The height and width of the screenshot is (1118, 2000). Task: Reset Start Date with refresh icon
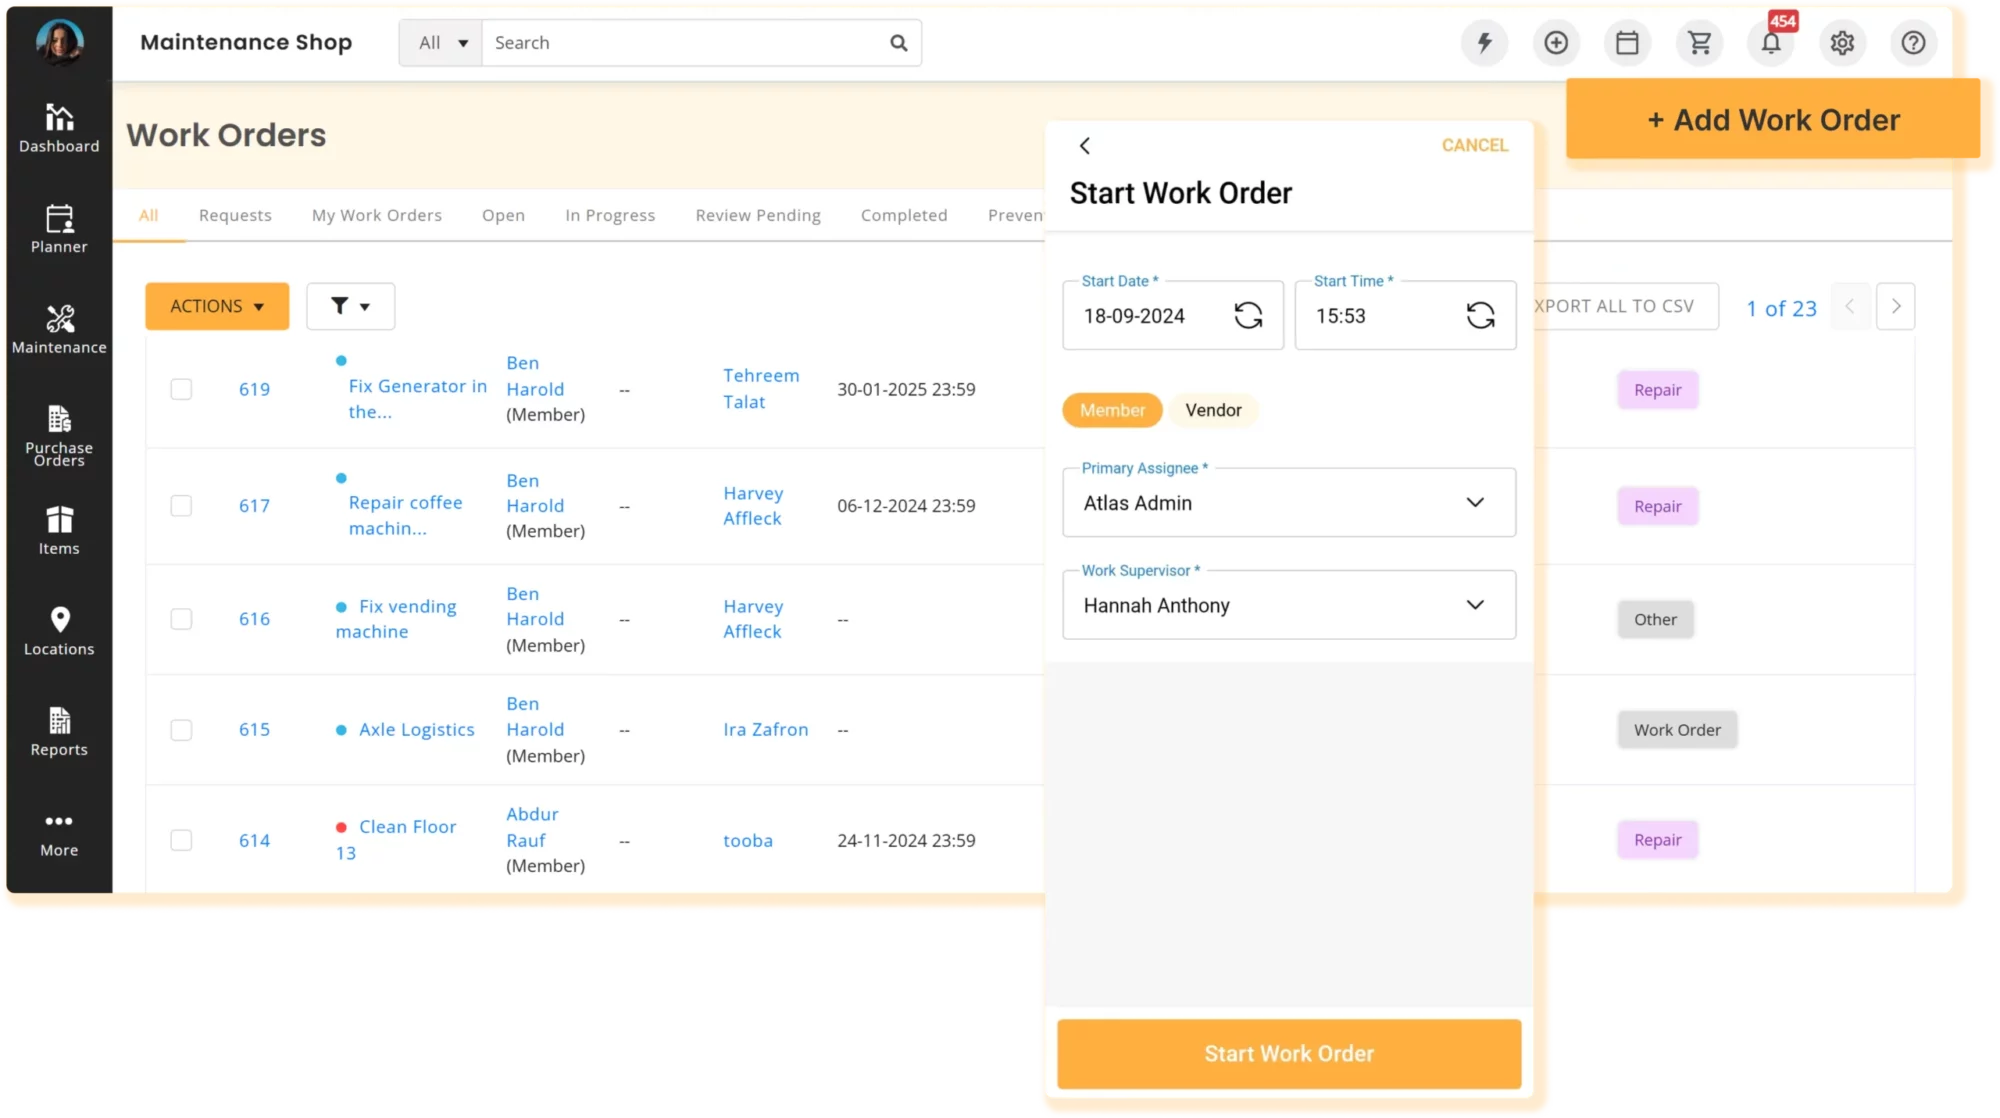(1248, 316)
